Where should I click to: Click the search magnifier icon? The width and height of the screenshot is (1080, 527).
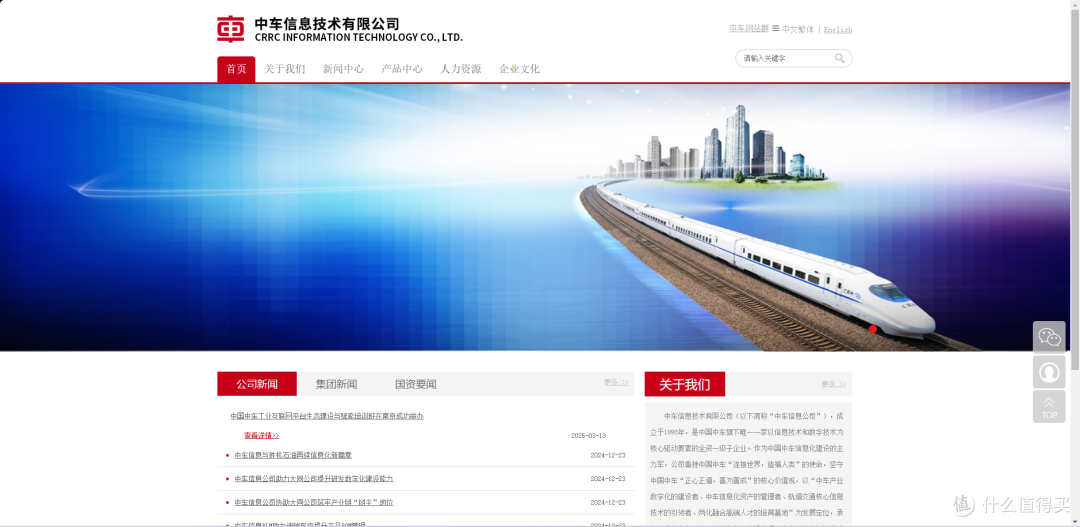[x=840, y=59]
